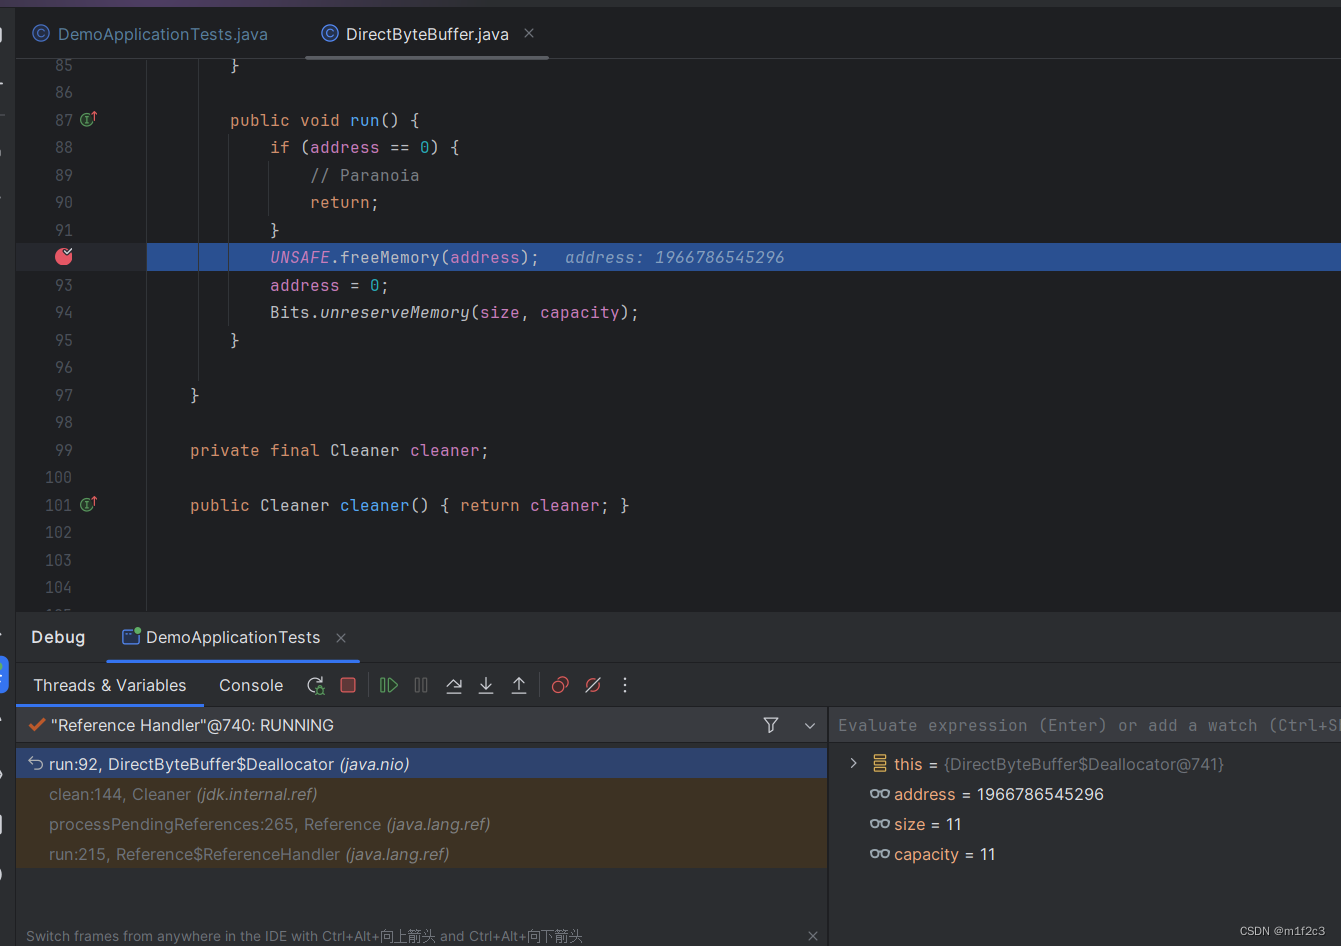Click line number 93 in the gutter
The width and height of the screenshot is (1341, 946).
coord(64,285)
